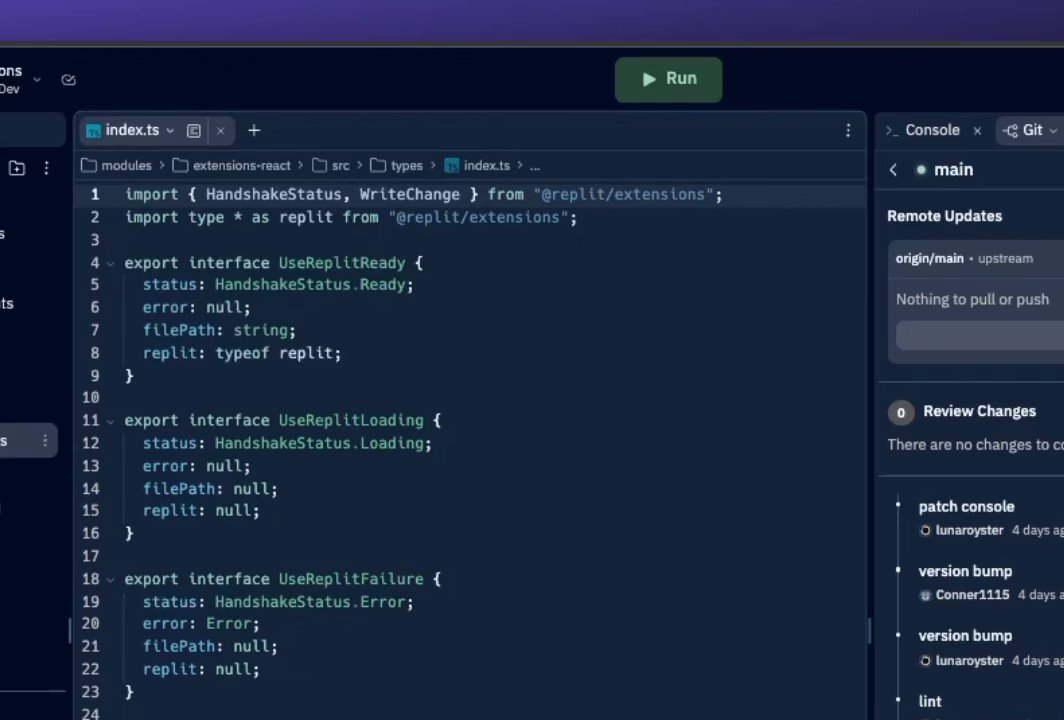Go back using Git panel arrow
The height and width of the screenshot is (720, 1064).
pos(894,170)
